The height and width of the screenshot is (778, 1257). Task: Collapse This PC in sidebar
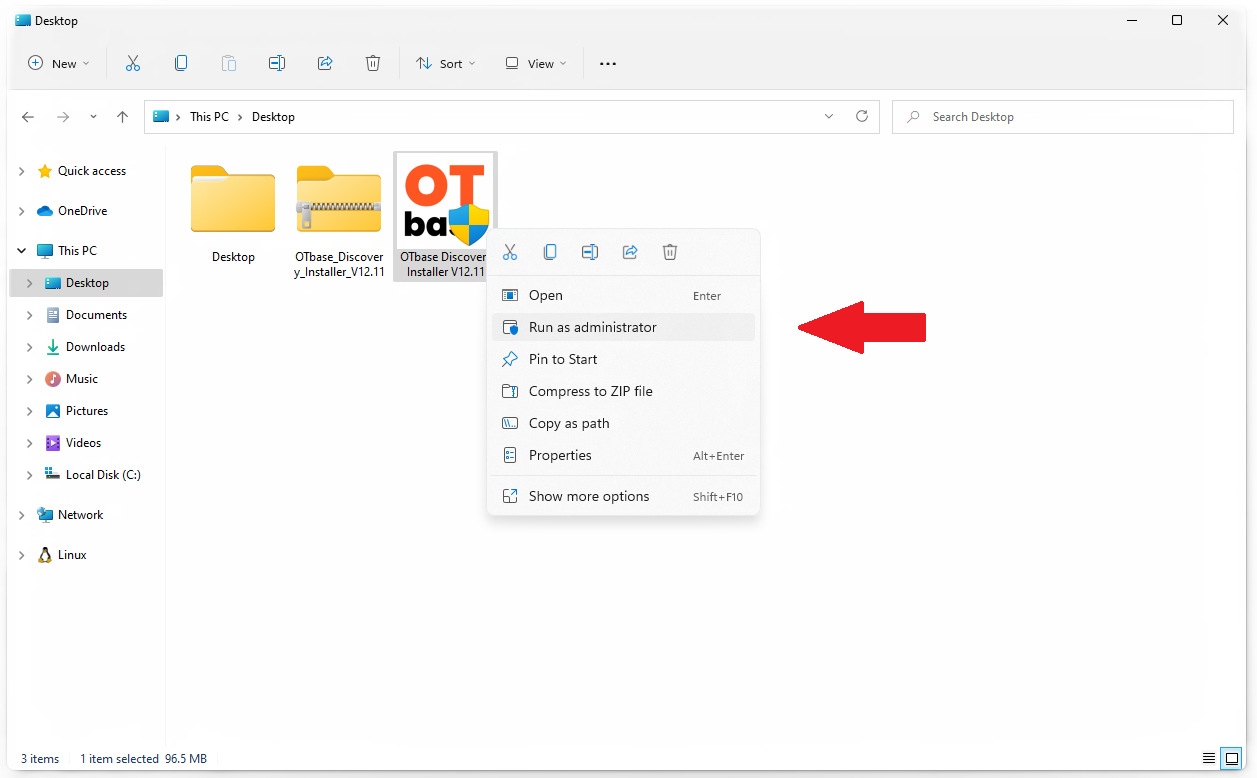coord(22,251)
